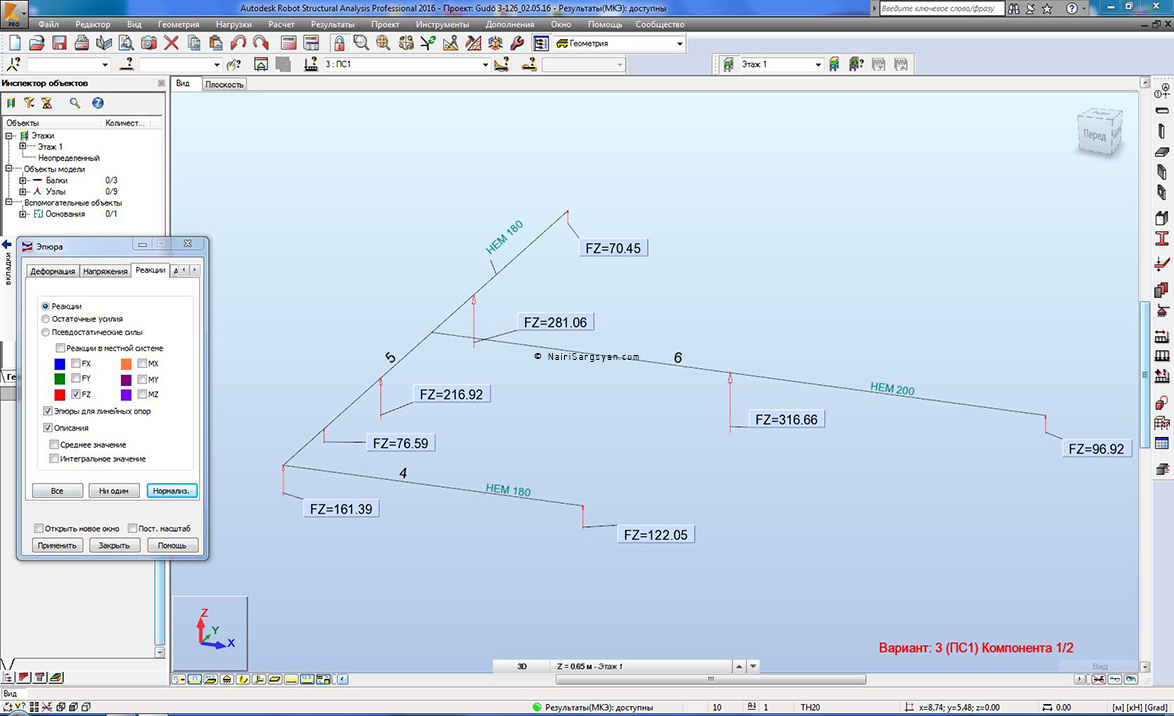Select the Реакции radio button

(46, 306)
